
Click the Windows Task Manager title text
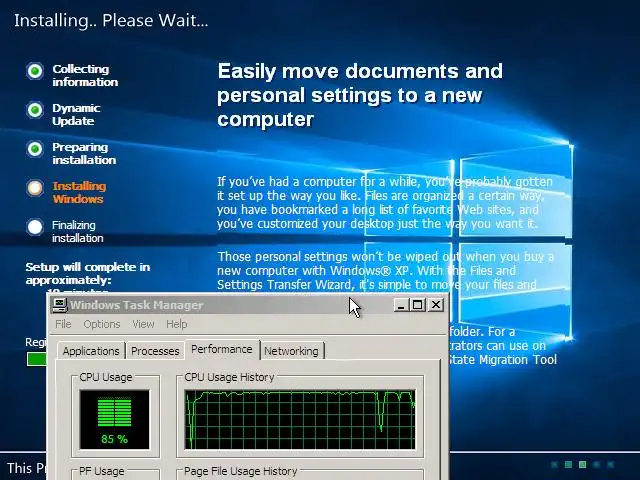click(136, 305)
